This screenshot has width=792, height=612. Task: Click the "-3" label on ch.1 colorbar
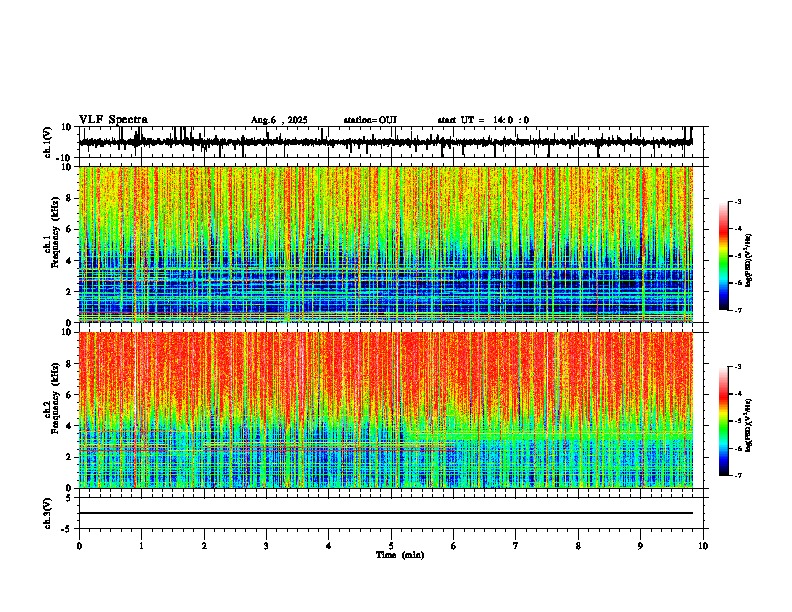pyautogui.click(x=737, y=201)
